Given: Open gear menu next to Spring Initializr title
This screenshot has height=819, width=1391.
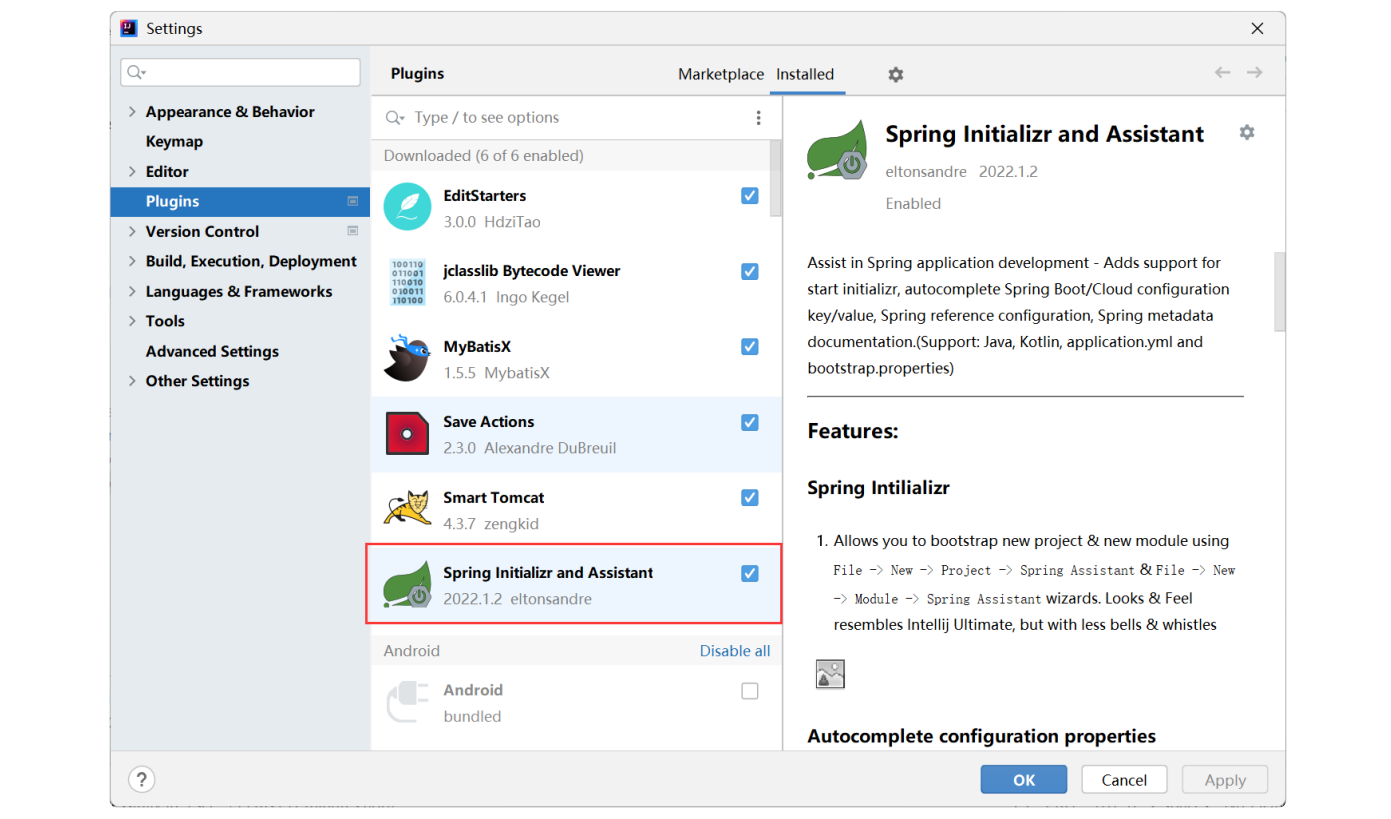Looking at the screenshot, I should [1246, 132].
